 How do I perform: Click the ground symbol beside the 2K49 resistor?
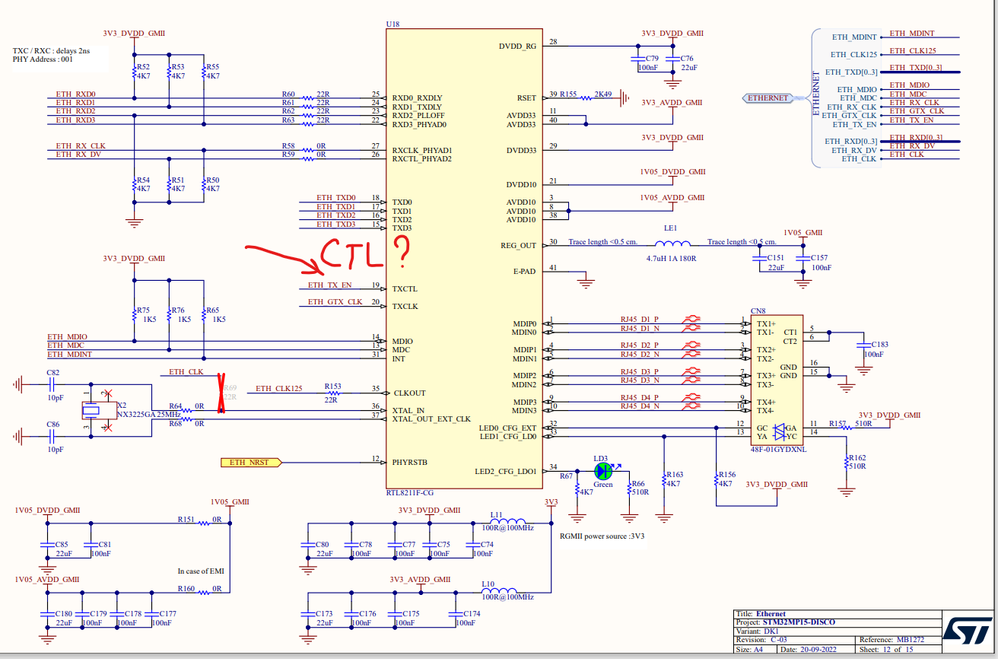point(625,98)
